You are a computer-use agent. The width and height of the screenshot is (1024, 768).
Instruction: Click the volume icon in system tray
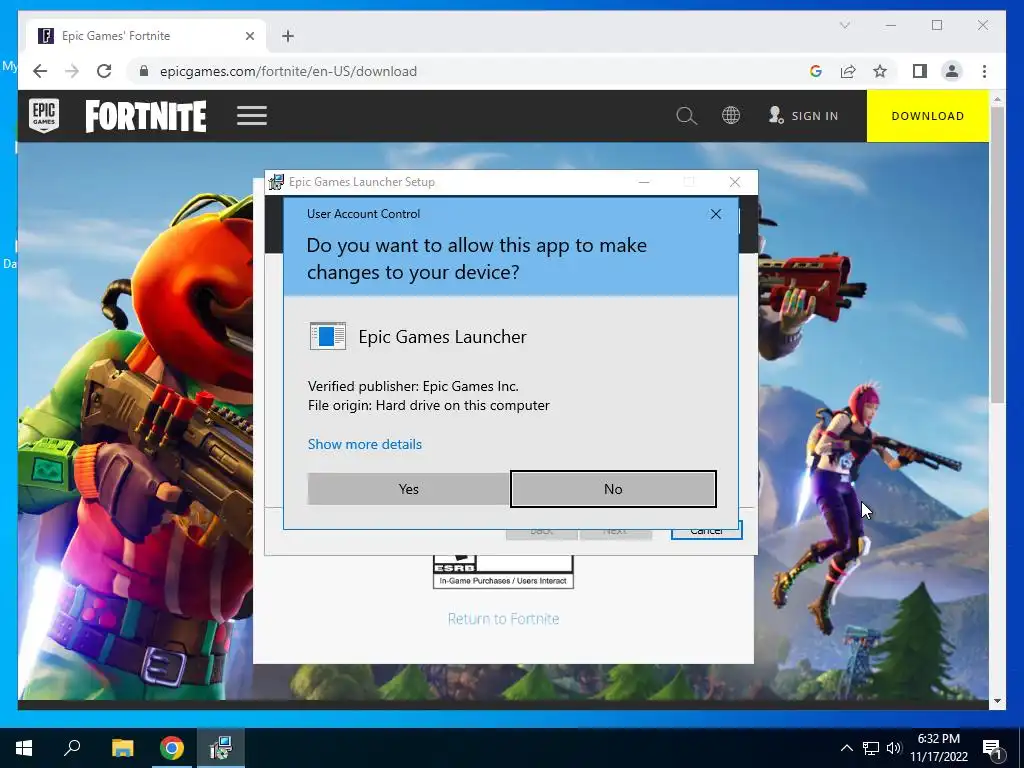click(x=894, y=748)
